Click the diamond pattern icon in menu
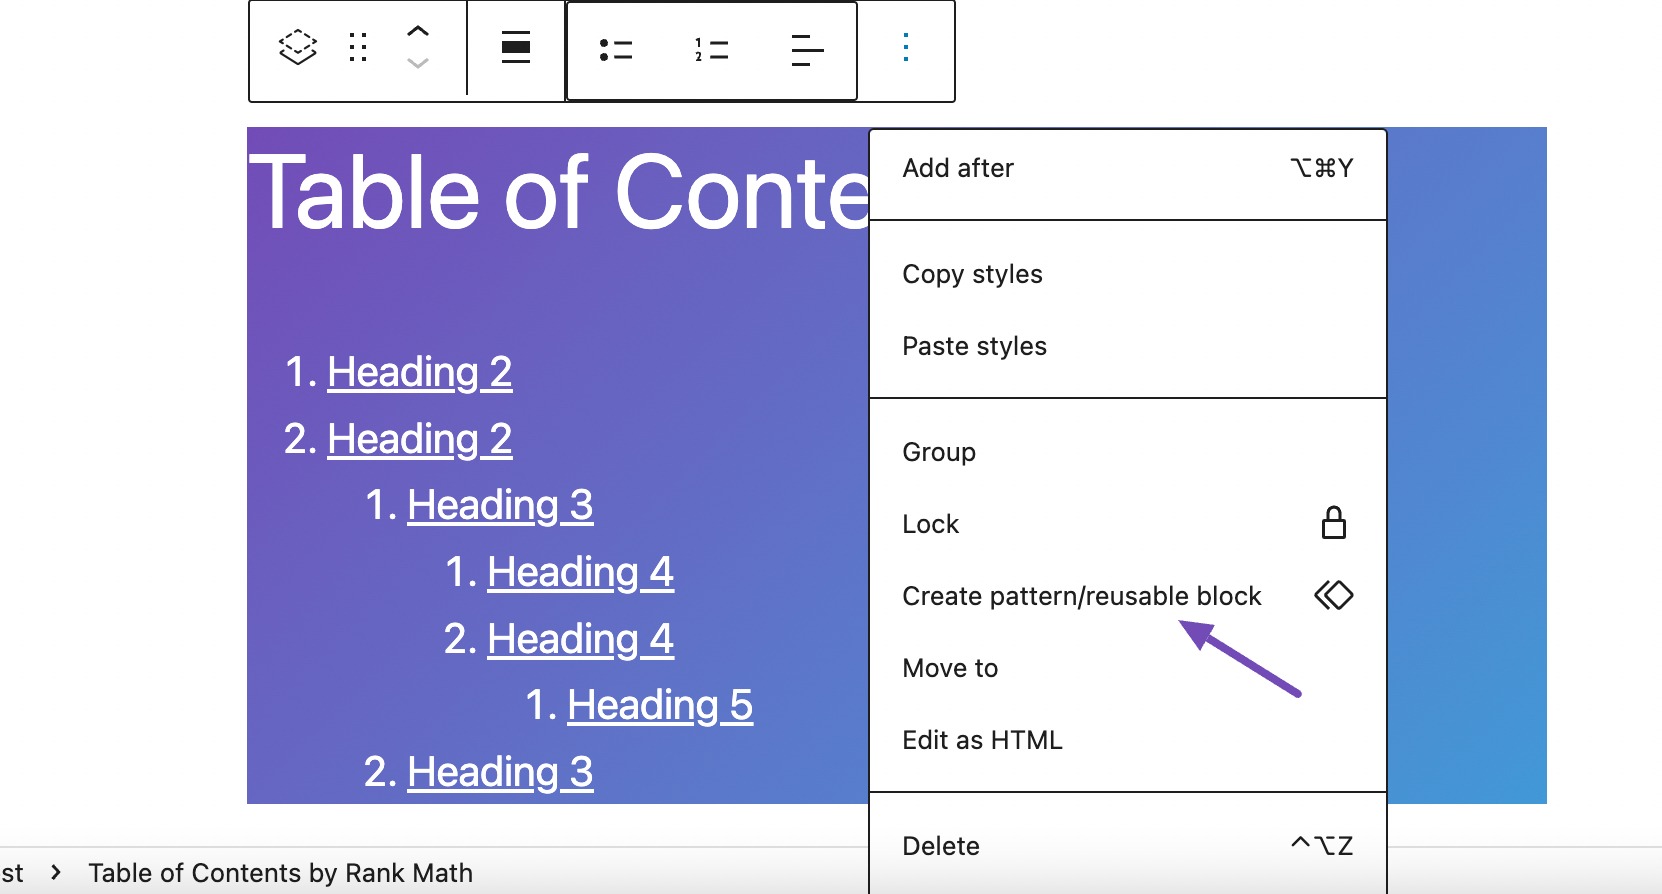This screenshot has width=1662, height=894. pyautogui.click(x=1334, y=596)
